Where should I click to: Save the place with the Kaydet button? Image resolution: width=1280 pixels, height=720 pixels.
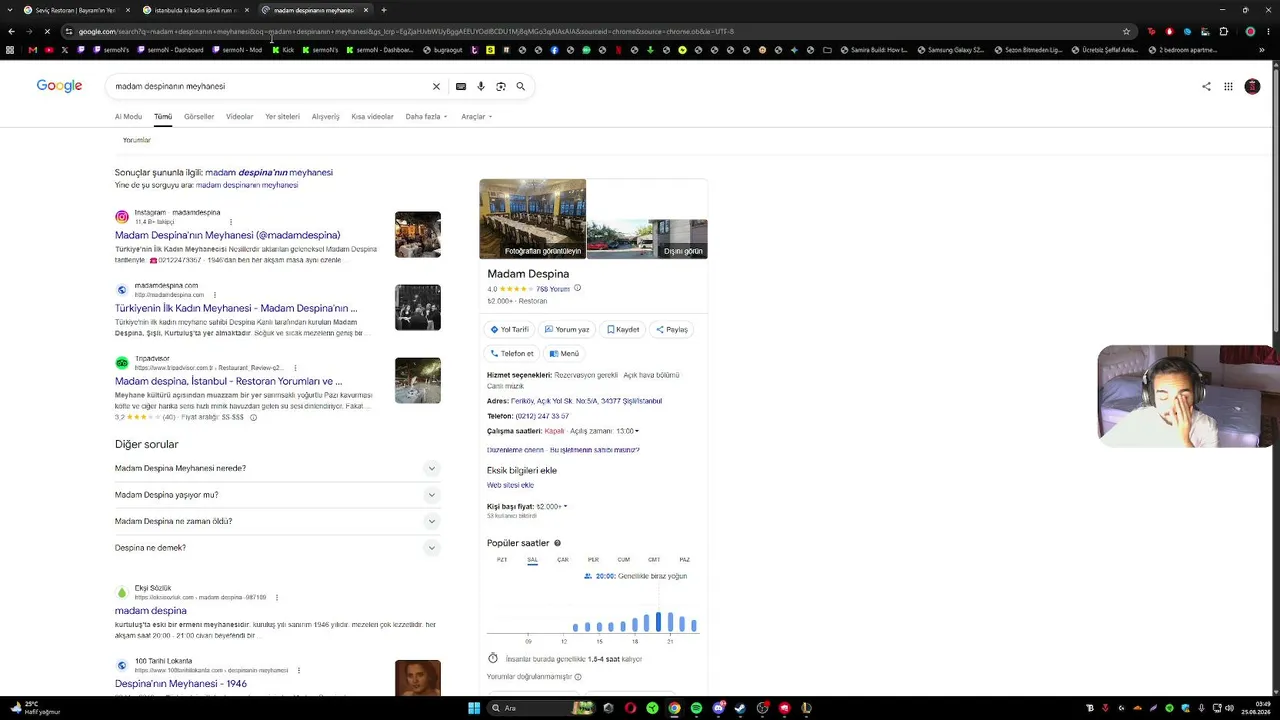tap(623, 329)
